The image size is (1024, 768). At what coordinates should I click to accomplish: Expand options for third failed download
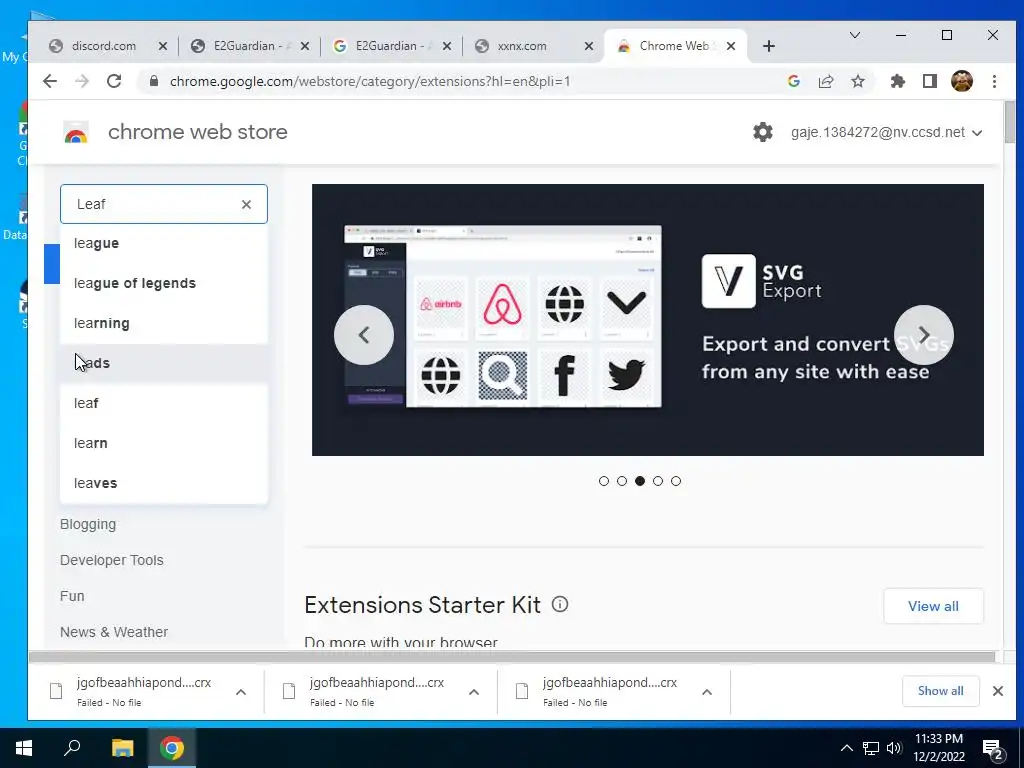point(707,692)
